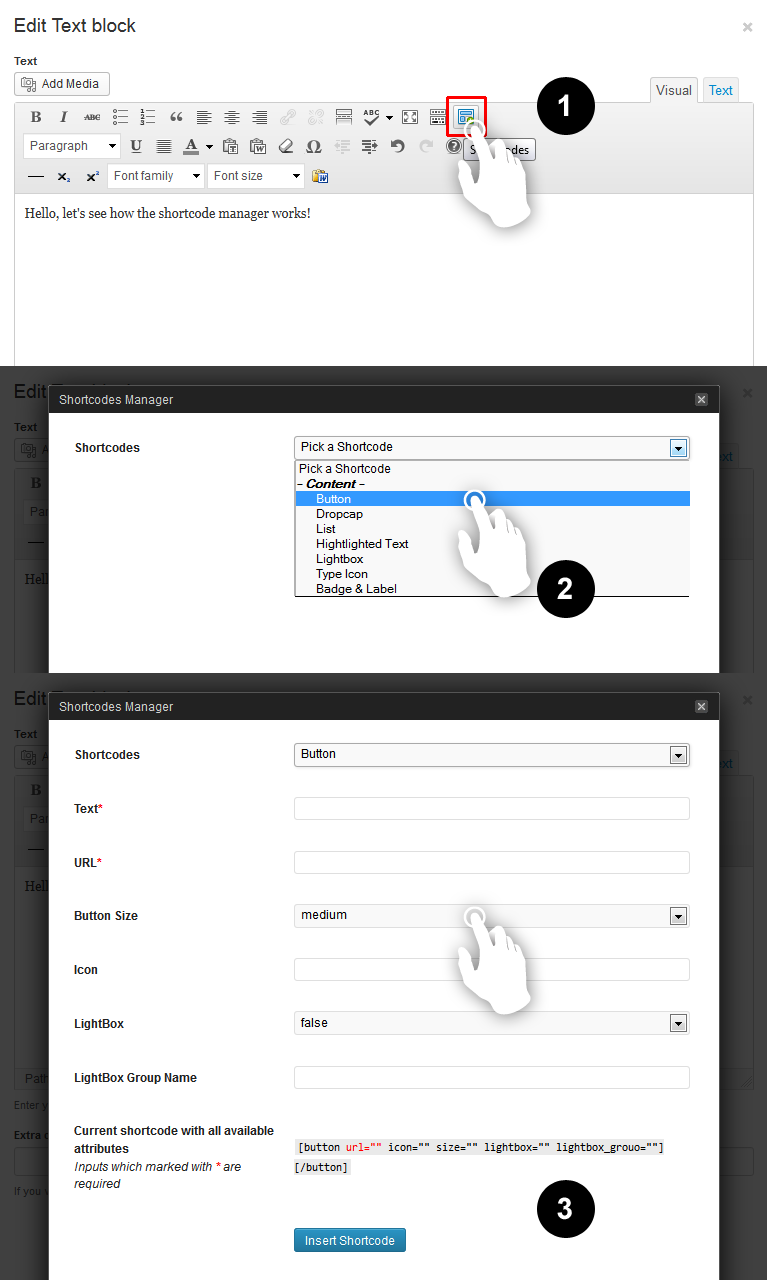Align text center
Screen dimensions: 767x1280
tap(232, 117)
